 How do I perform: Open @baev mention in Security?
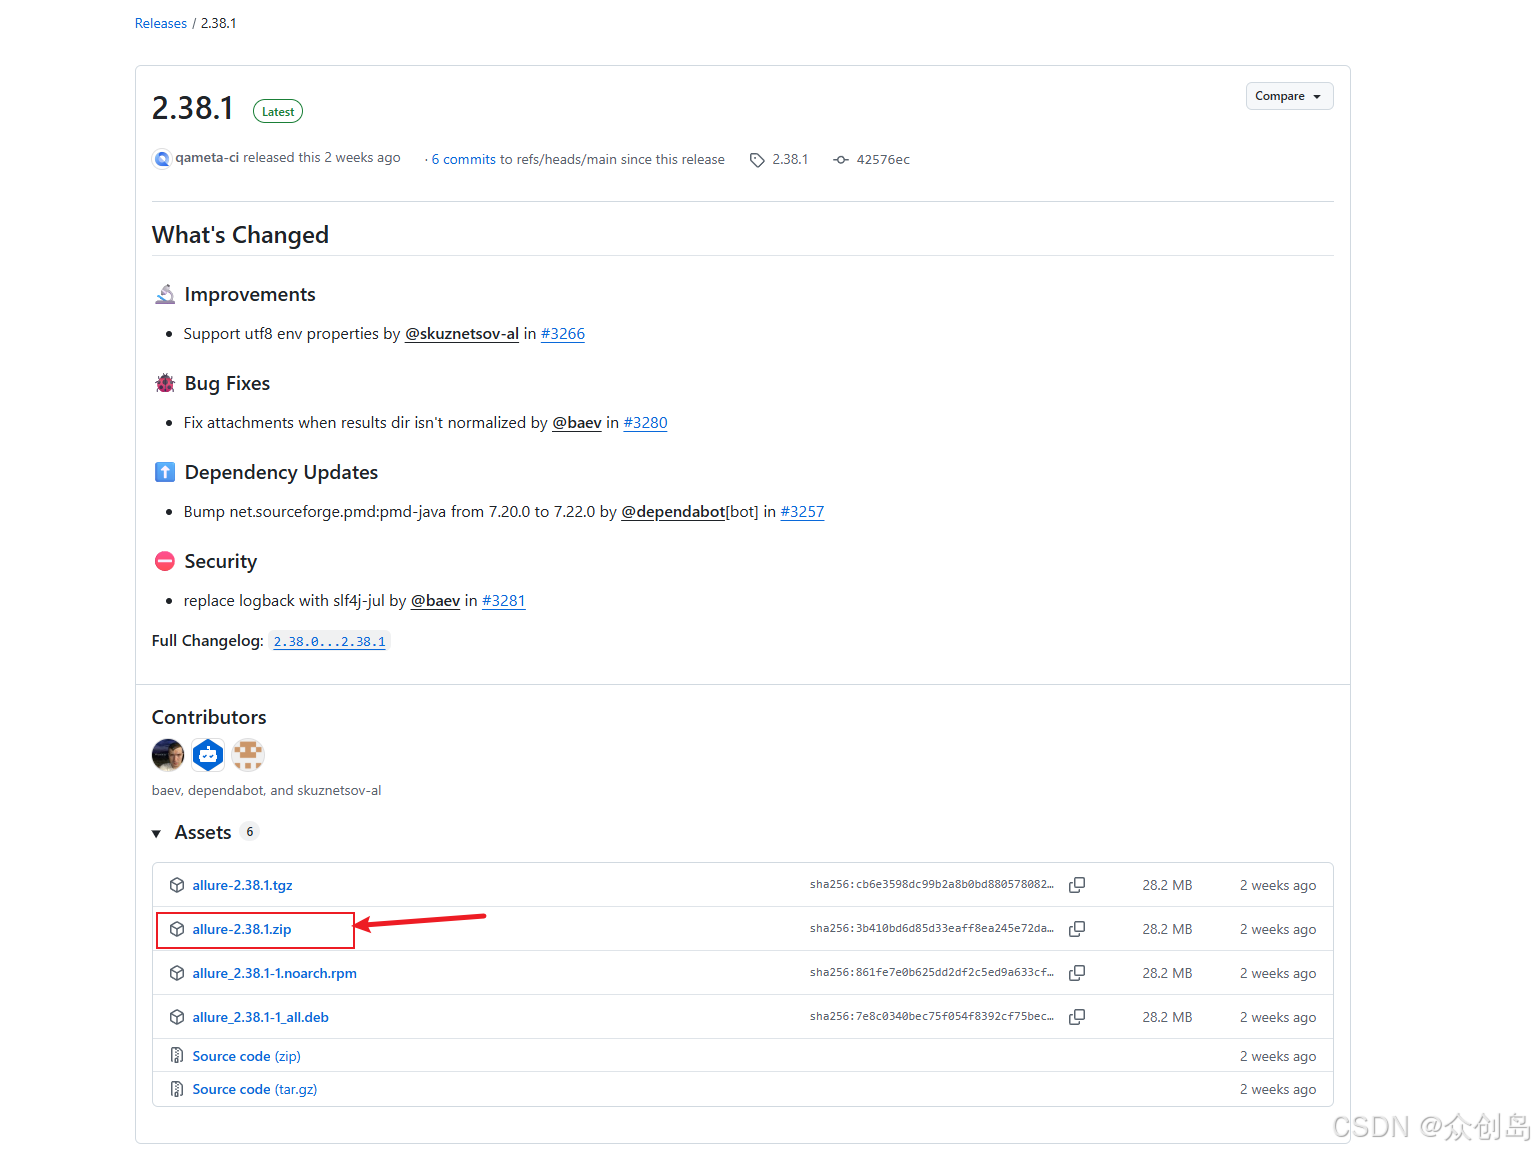click(435, 601)
